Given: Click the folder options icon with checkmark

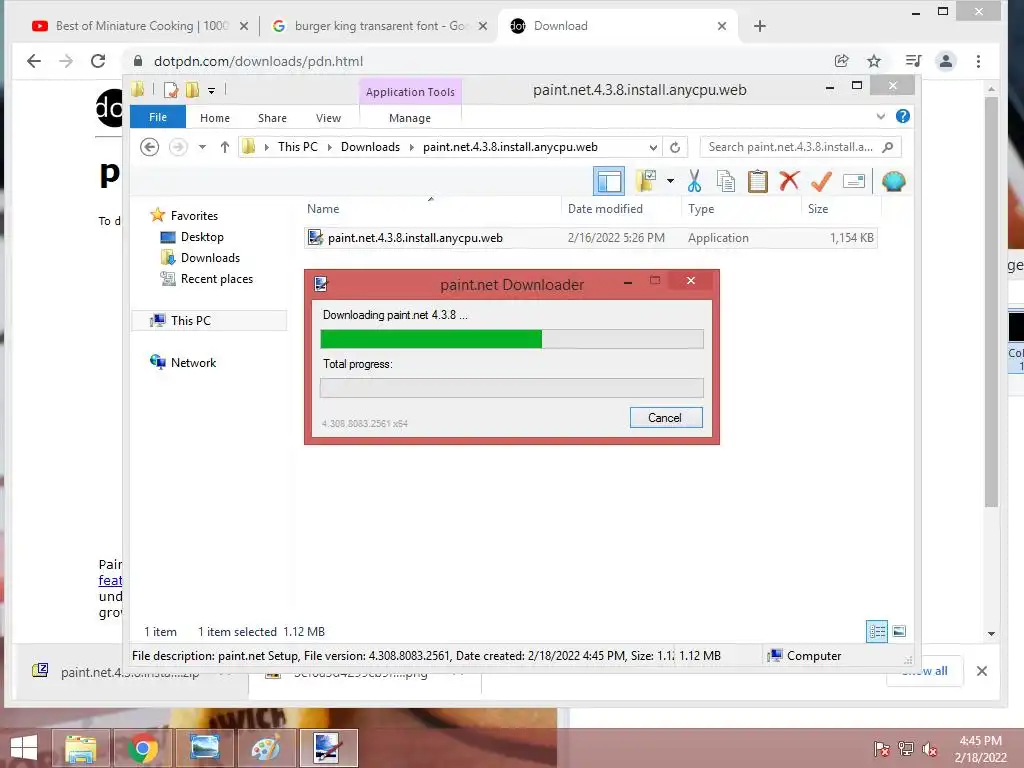Looking at the screenshot, I should tap(646, 181).
